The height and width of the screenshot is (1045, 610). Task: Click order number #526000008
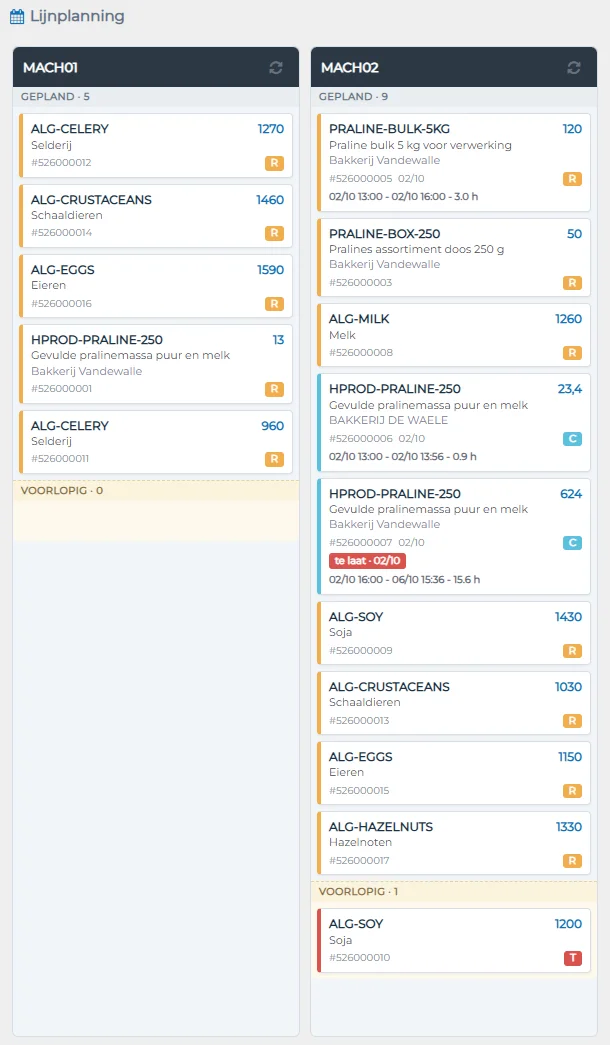(x=361, y=353)
